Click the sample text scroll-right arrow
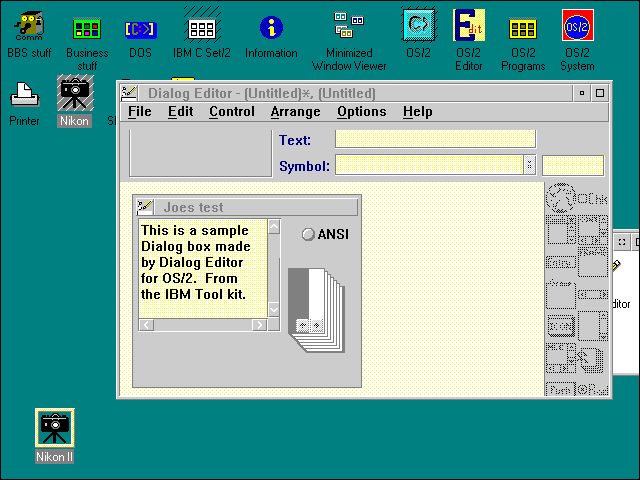Viewport: 640px width, 480px height. [x=259, y=325]
